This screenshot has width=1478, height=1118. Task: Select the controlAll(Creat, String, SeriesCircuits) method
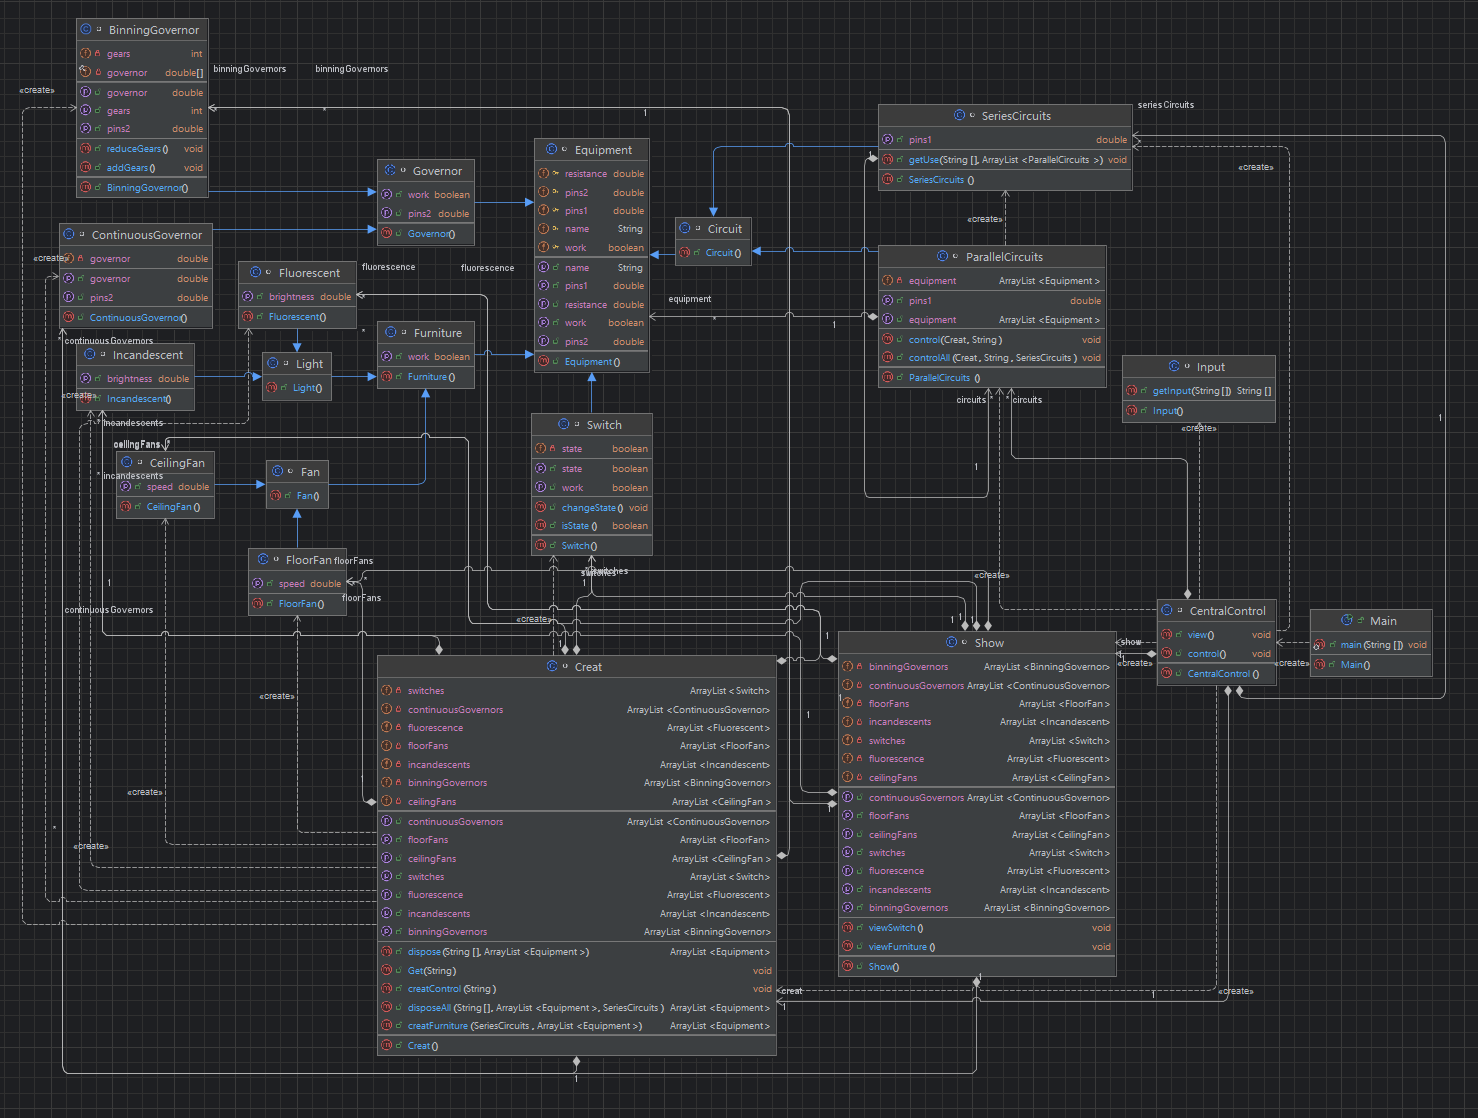coord(992,358)
